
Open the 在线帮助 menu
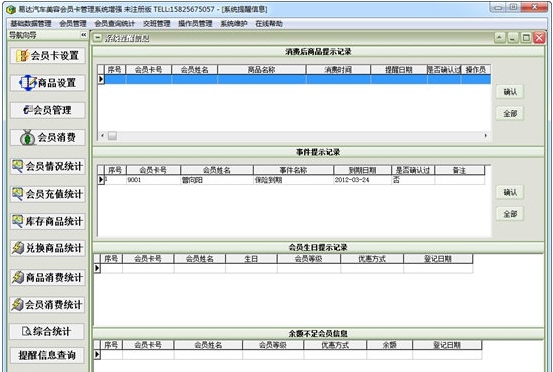269,24
